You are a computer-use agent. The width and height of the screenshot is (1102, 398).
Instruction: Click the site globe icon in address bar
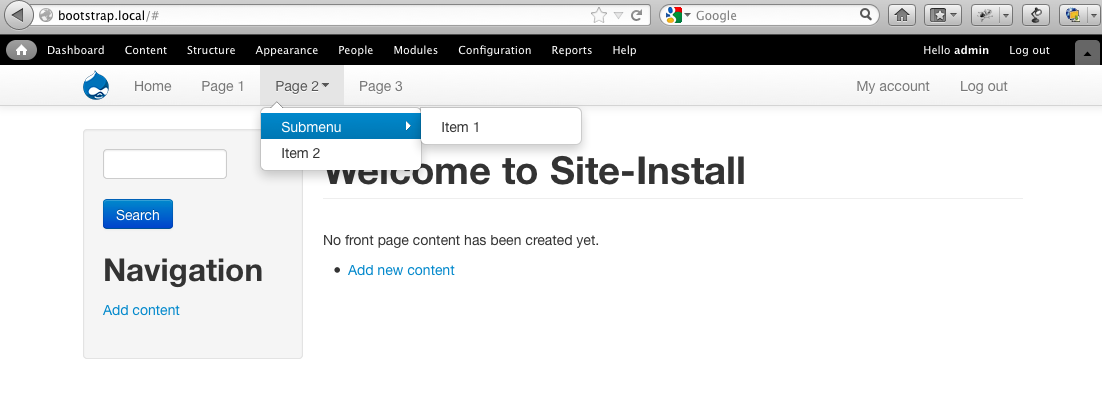[x=46, y=15]
